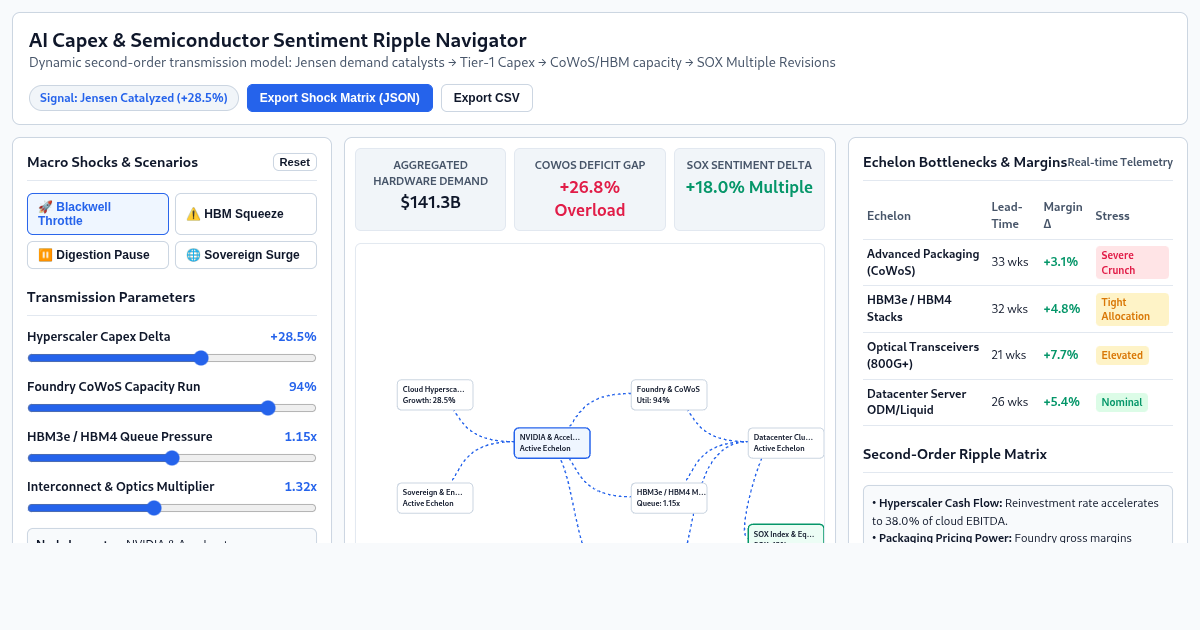The image size is (1200, 630).
Task: Click the Signal: Jensen Catalyzed badge
Action: pos(134,98)
